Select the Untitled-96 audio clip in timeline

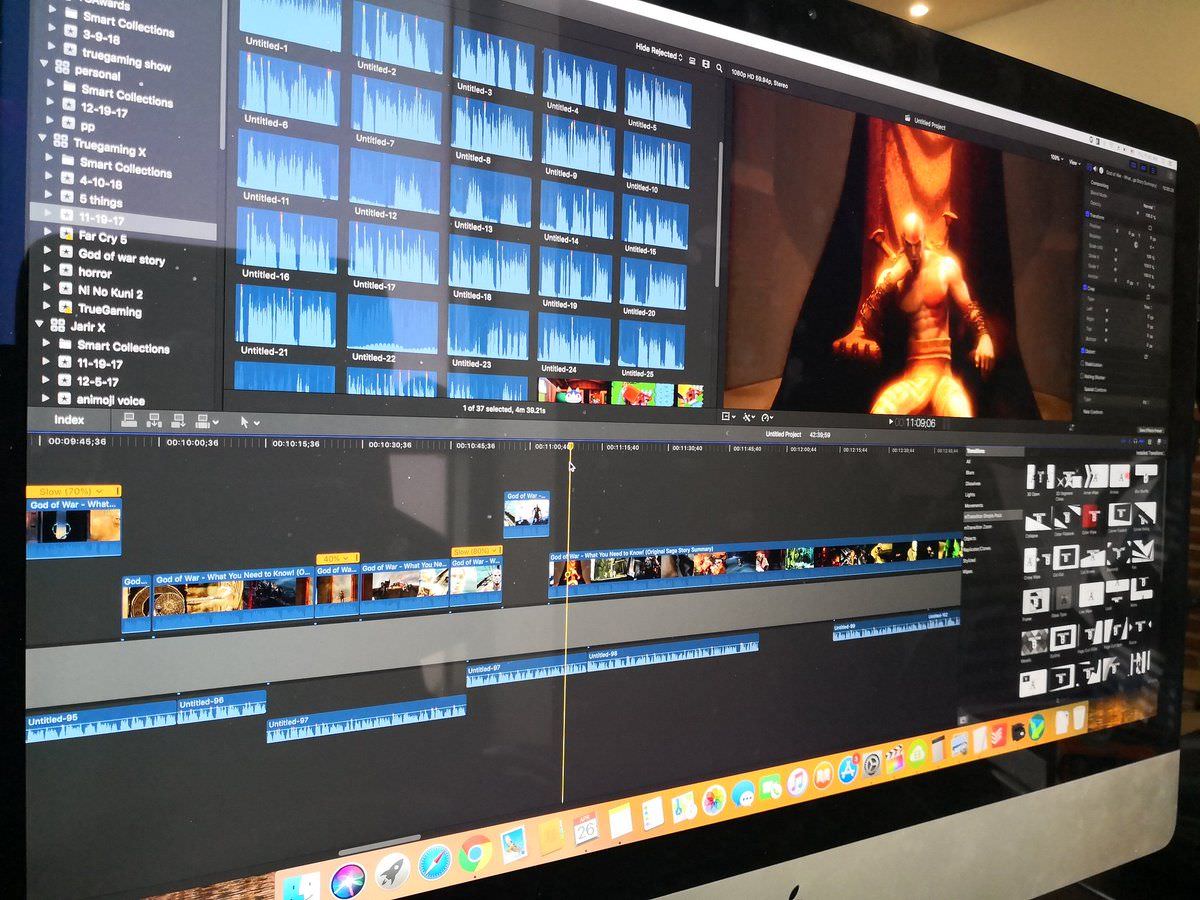222,706
